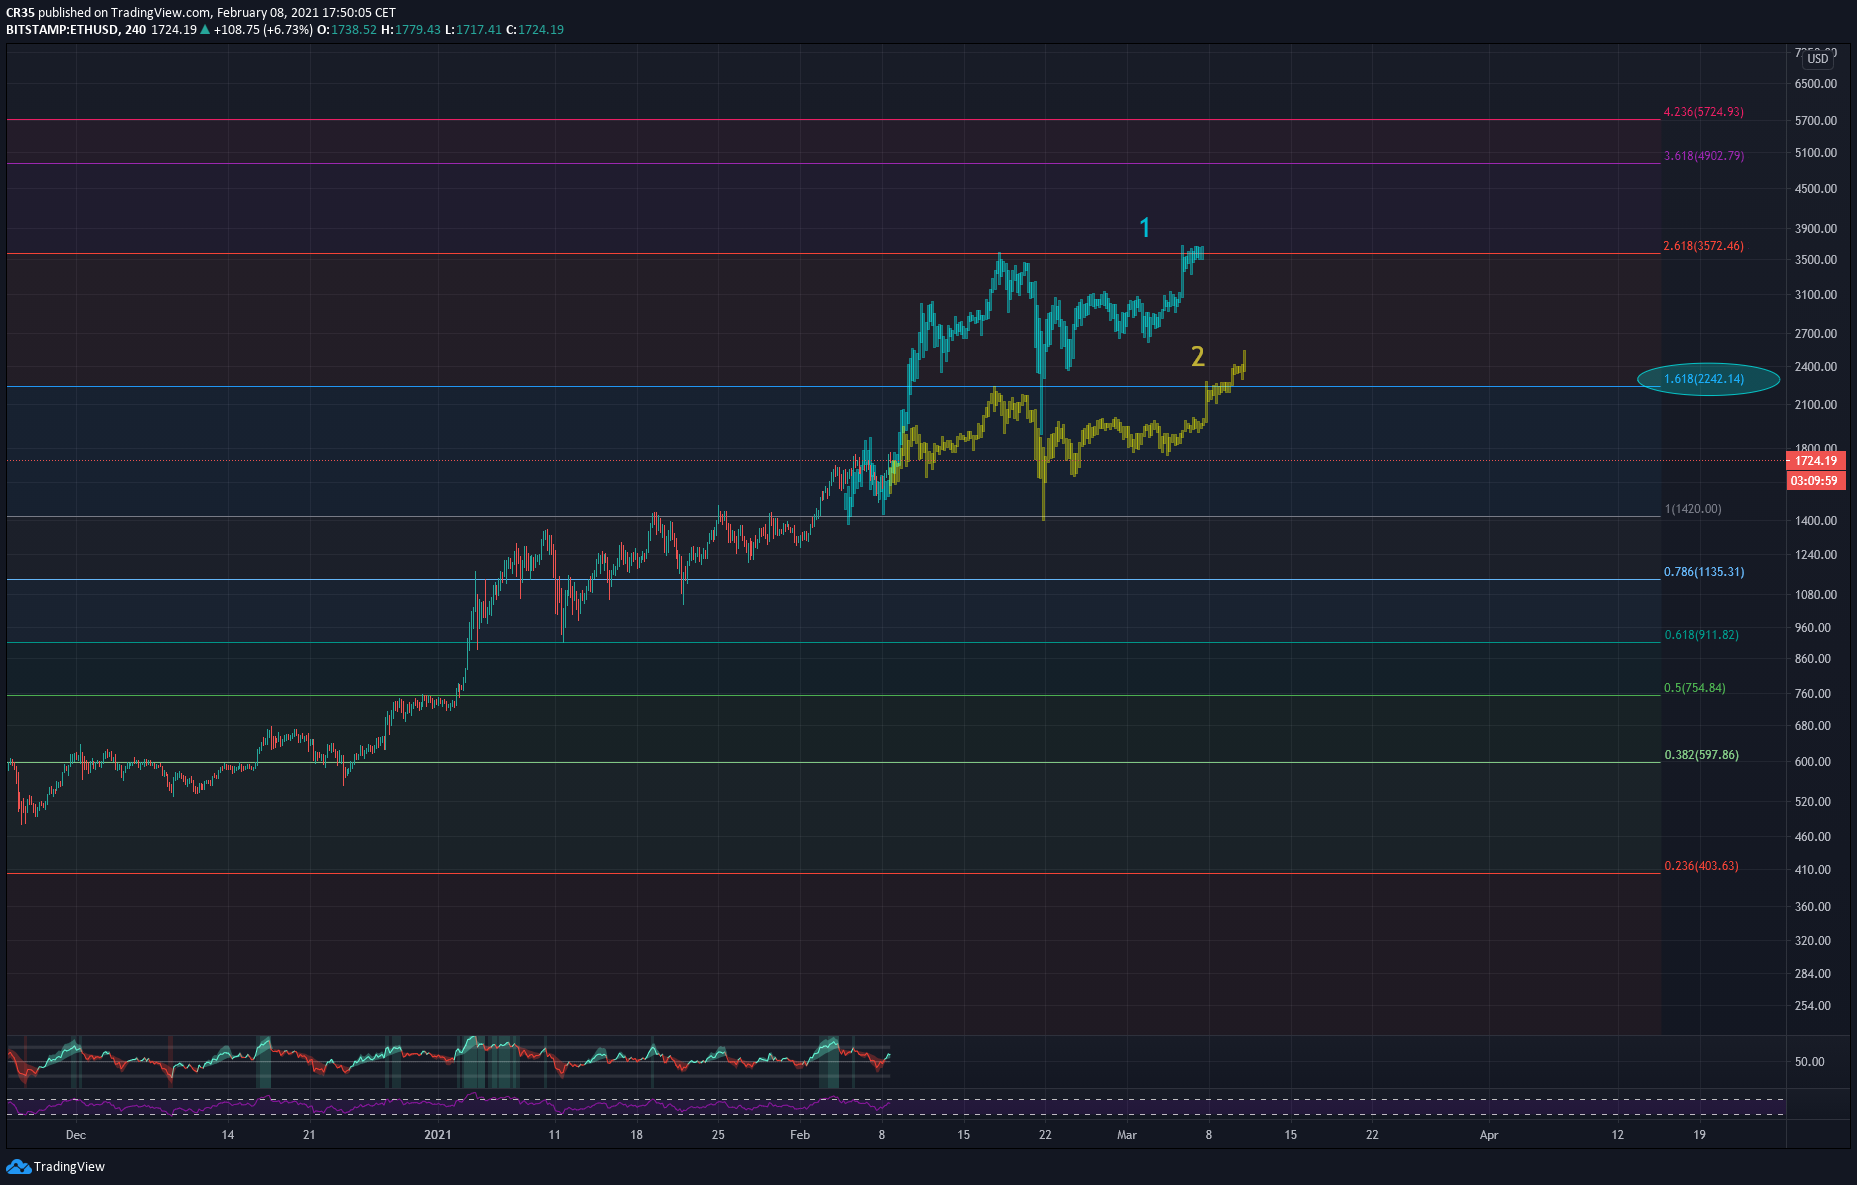Click the 5700.00 price scale label
The image size is (1857, 1185).
1816,121
